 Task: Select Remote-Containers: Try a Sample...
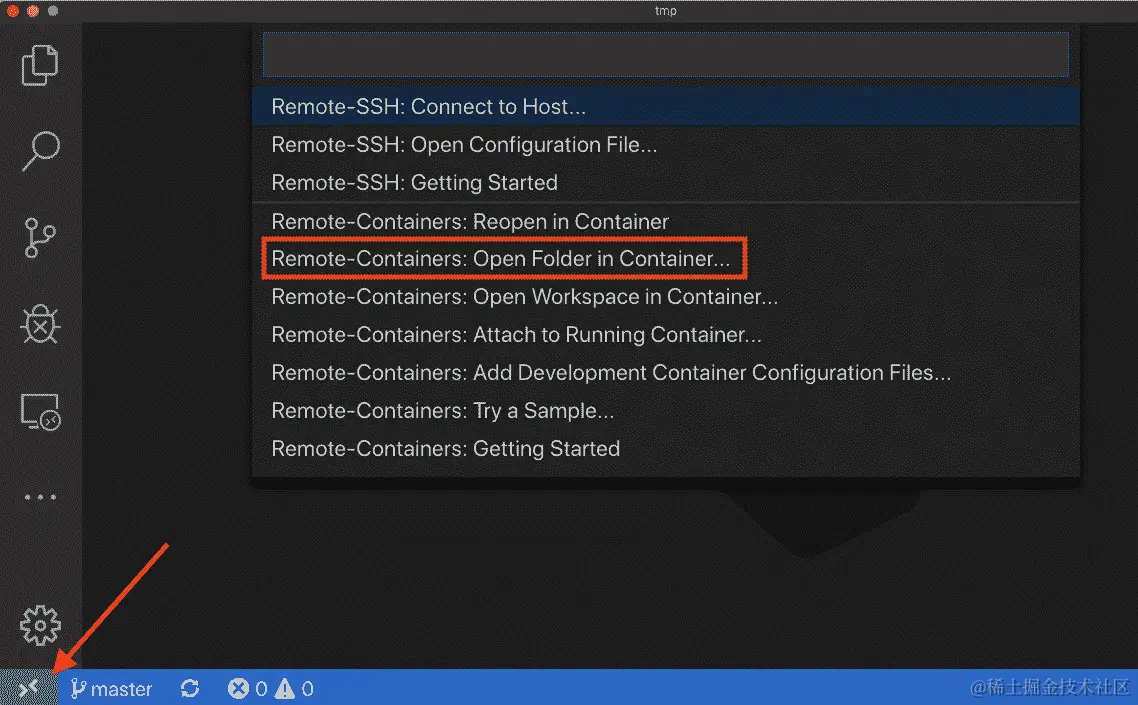click(666, 410)
